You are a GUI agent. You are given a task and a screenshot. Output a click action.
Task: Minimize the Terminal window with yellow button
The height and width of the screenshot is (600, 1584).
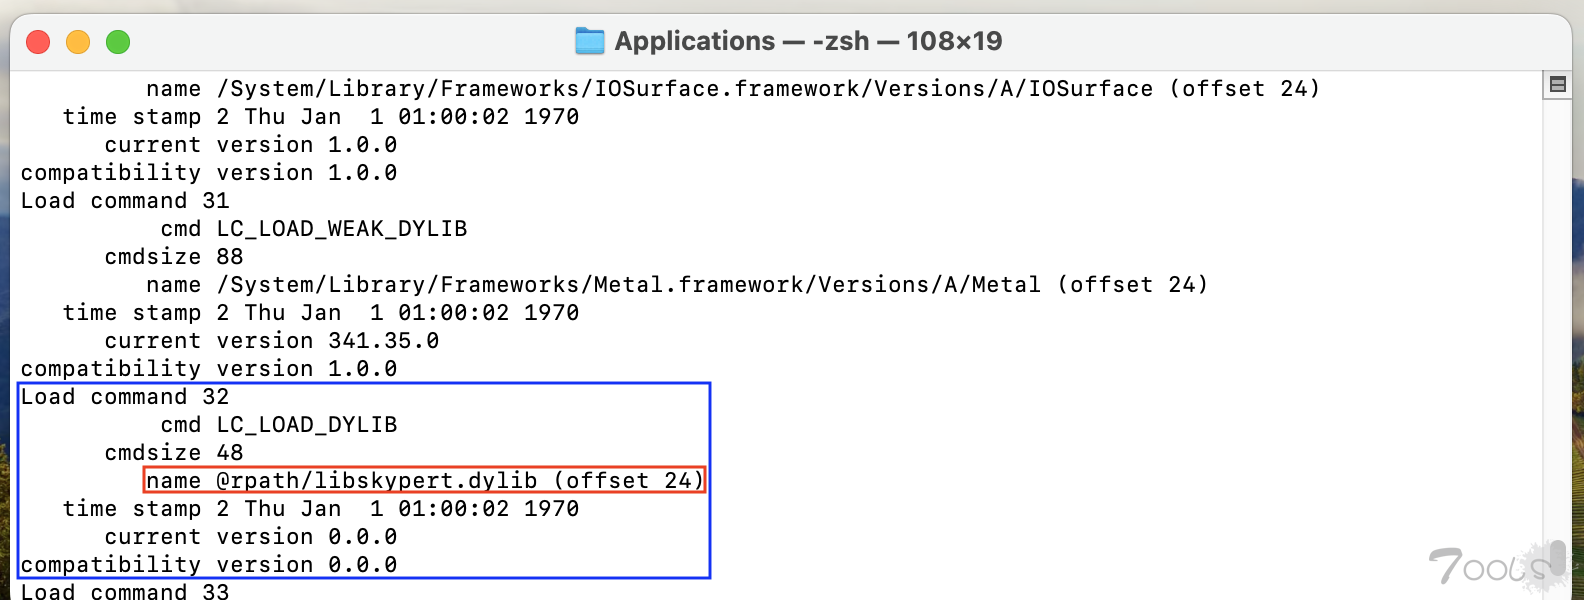[78, 42]
